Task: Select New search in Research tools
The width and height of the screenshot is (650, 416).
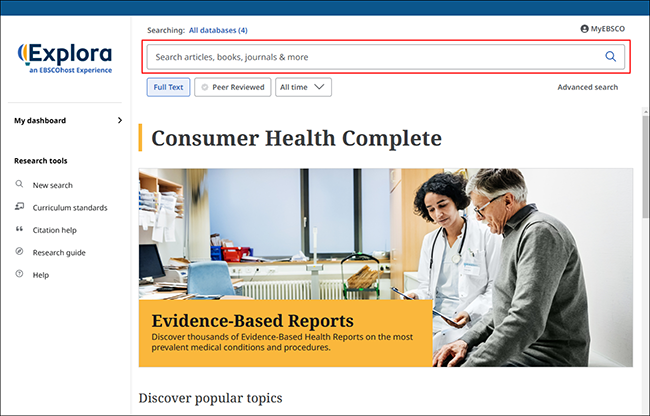Action: click(x=53, y=185)
